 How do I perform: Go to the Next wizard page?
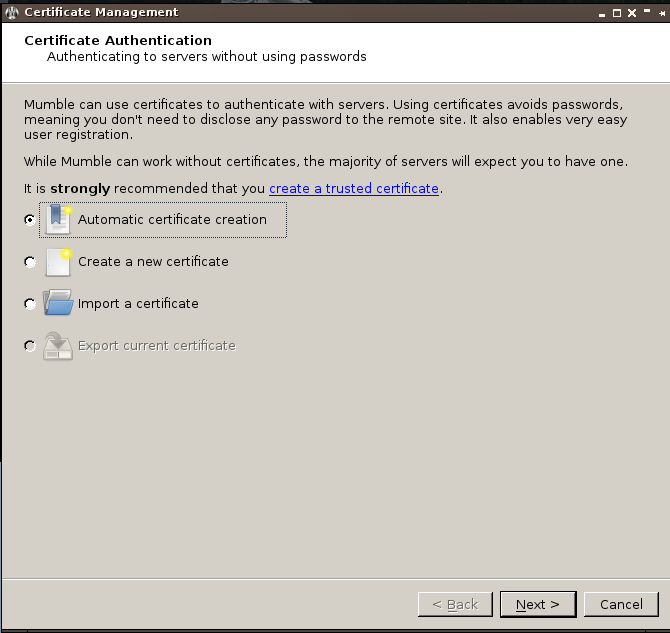coord(538,604)
